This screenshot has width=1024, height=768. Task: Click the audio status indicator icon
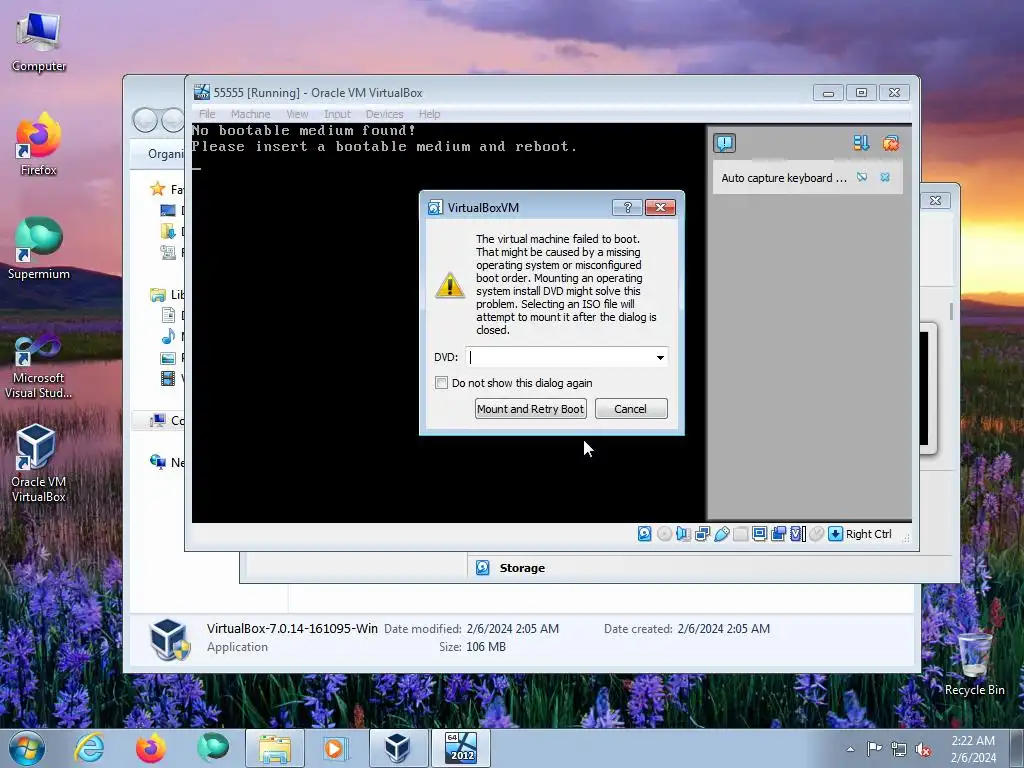(683, 534)
